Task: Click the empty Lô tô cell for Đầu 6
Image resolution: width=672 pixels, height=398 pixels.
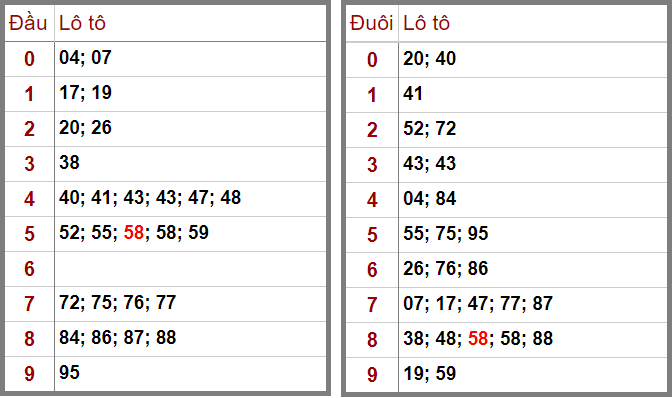Action: 190,269
